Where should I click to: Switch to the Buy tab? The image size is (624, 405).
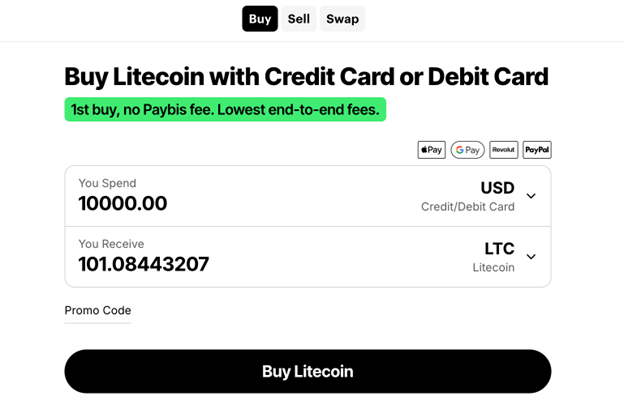[260, 19]
